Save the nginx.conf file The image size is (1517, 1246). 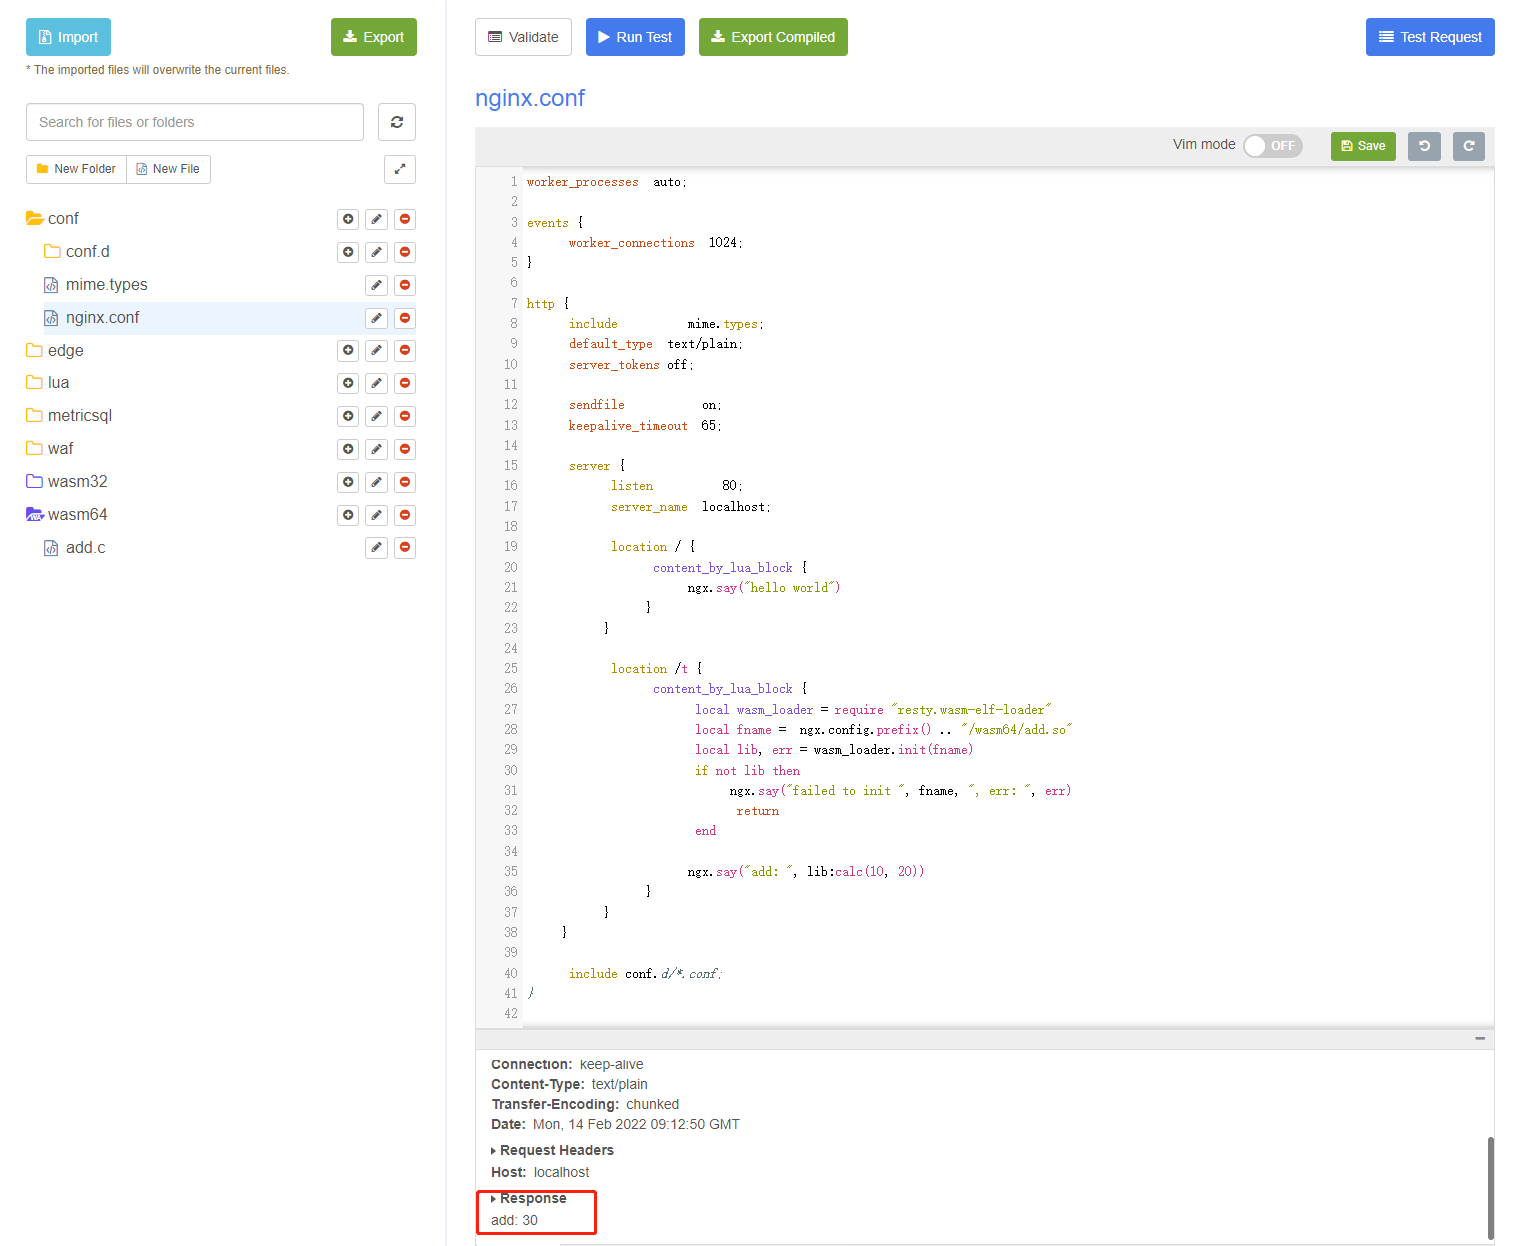click(1363, 146)
